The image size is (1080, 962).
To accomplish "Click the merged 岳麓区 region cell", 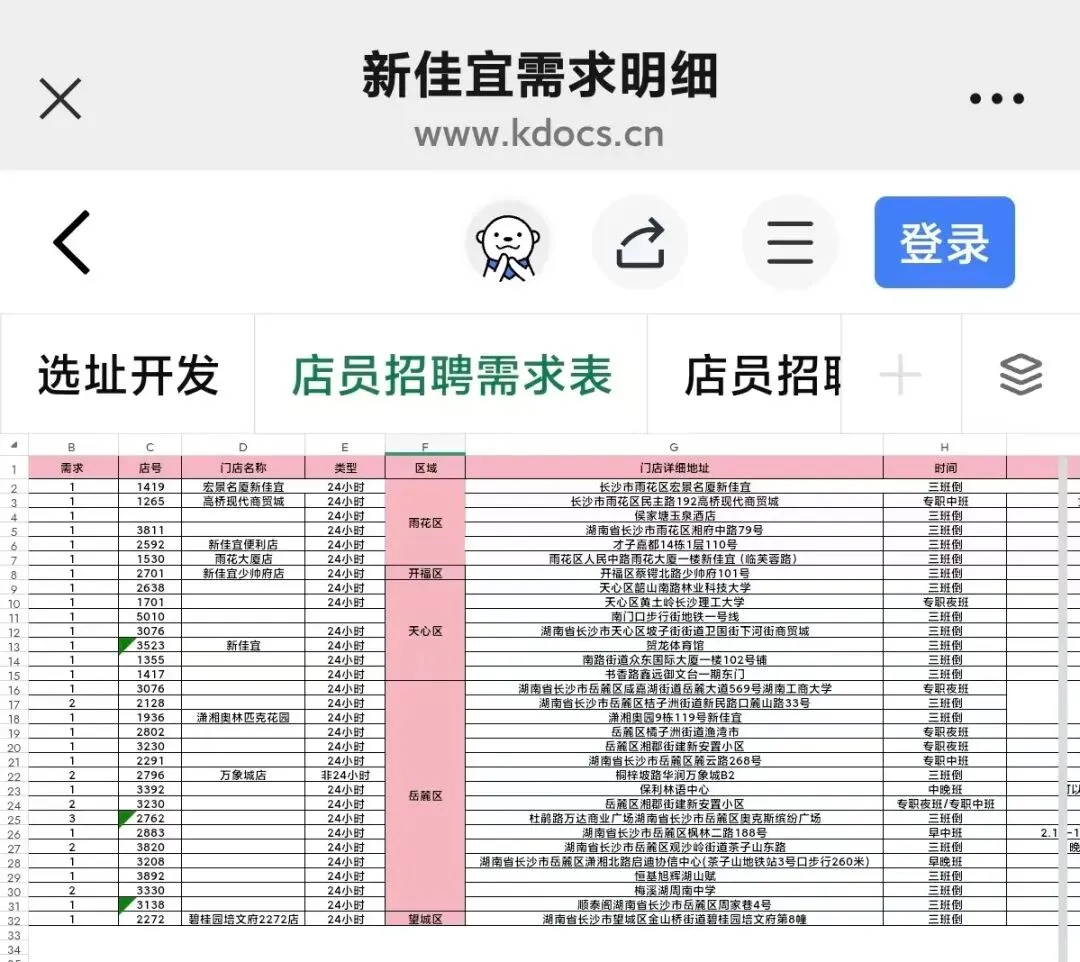I will coord(425,796).
